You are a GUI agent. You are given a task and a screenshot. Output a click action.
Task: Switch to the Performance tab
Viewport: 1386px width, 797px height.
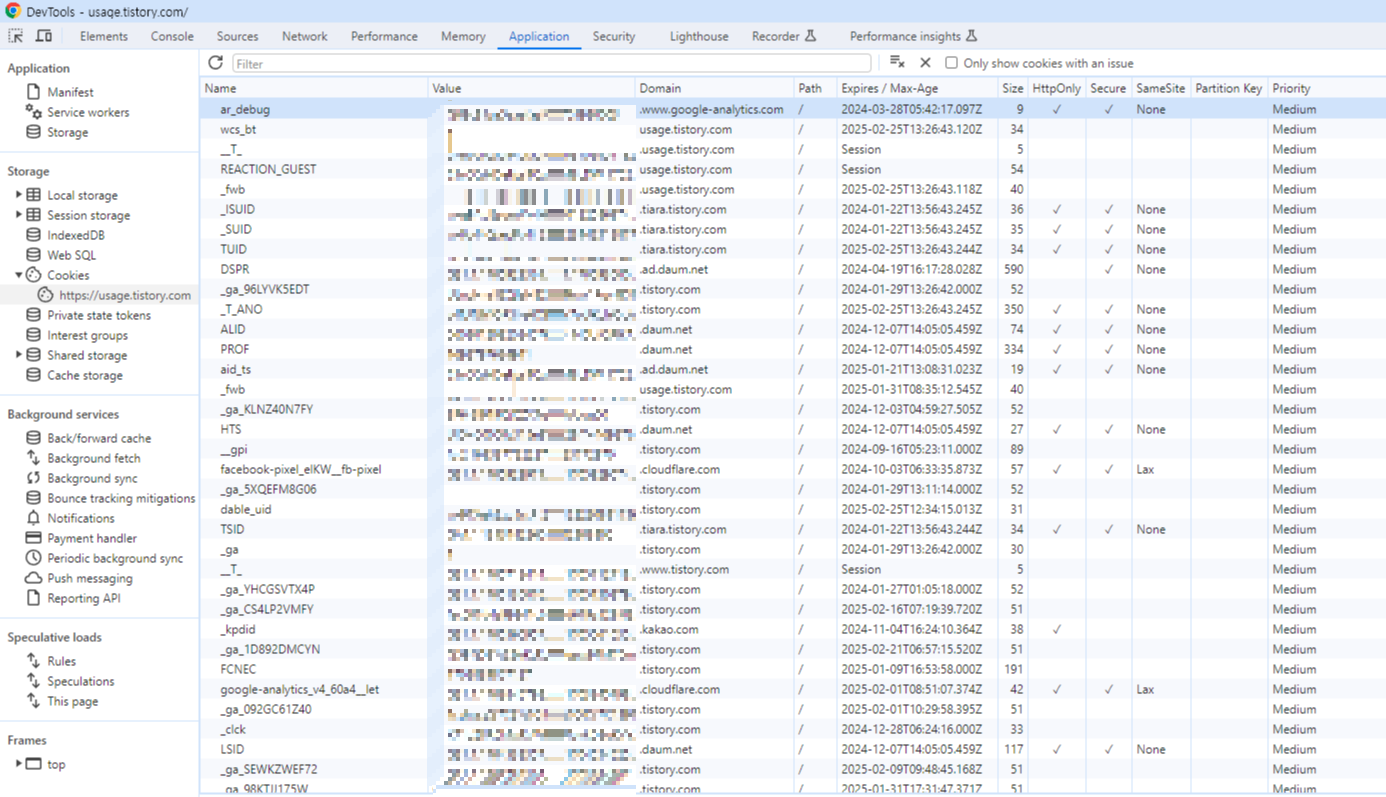coord(384,36)
